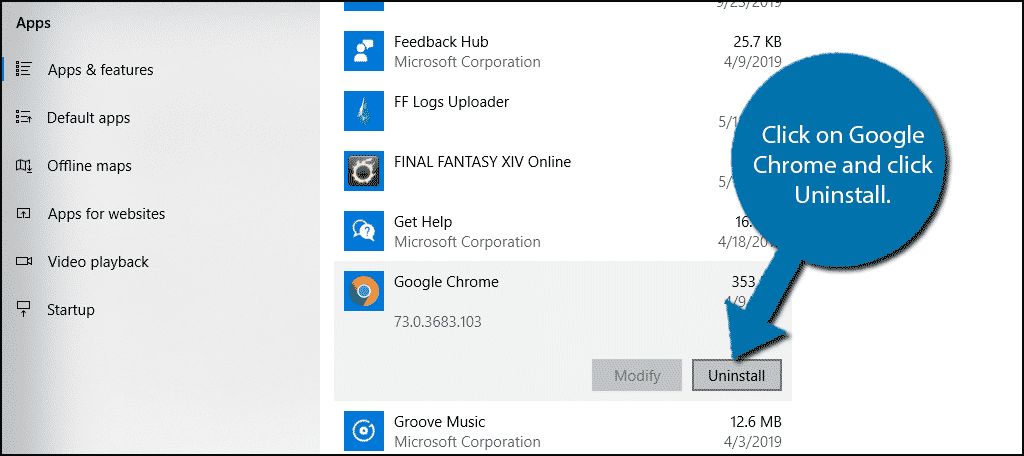
Task: Select the FF Logs Uploader entry
Action: coord(451,102)
